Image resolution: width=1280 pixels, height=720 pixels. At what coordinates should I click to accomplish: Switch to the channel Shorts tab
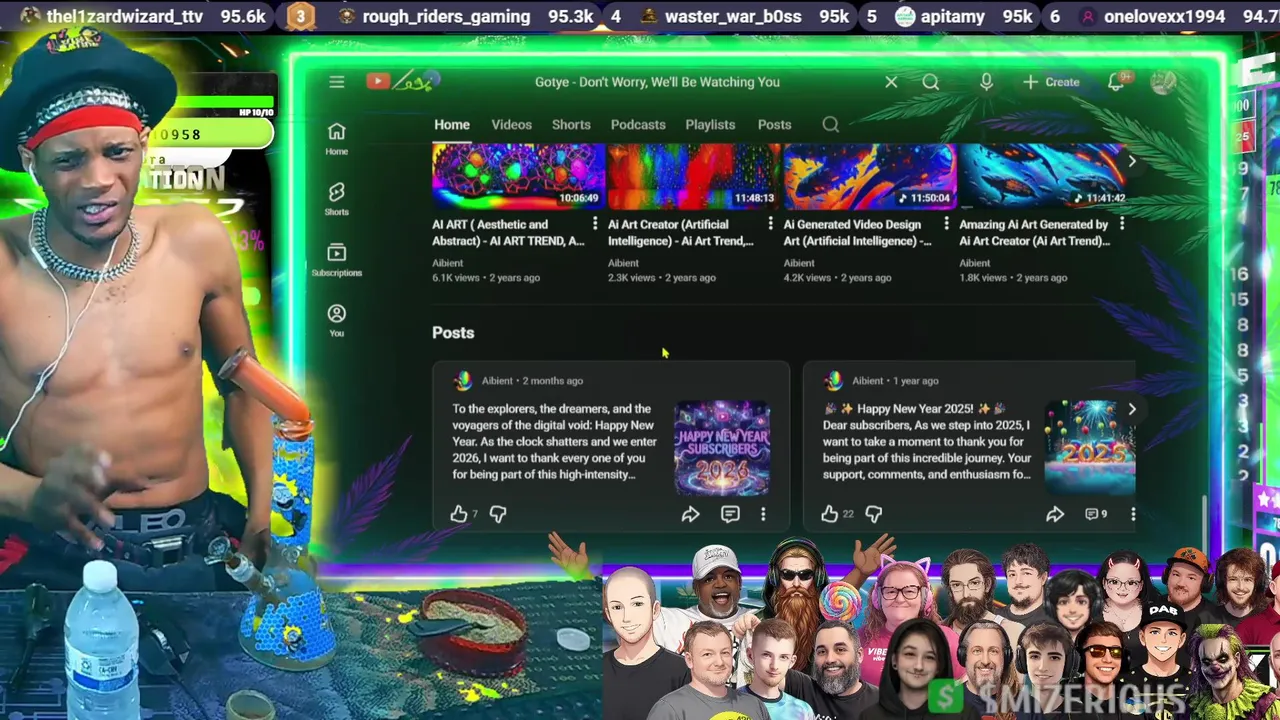click(571, 125)
